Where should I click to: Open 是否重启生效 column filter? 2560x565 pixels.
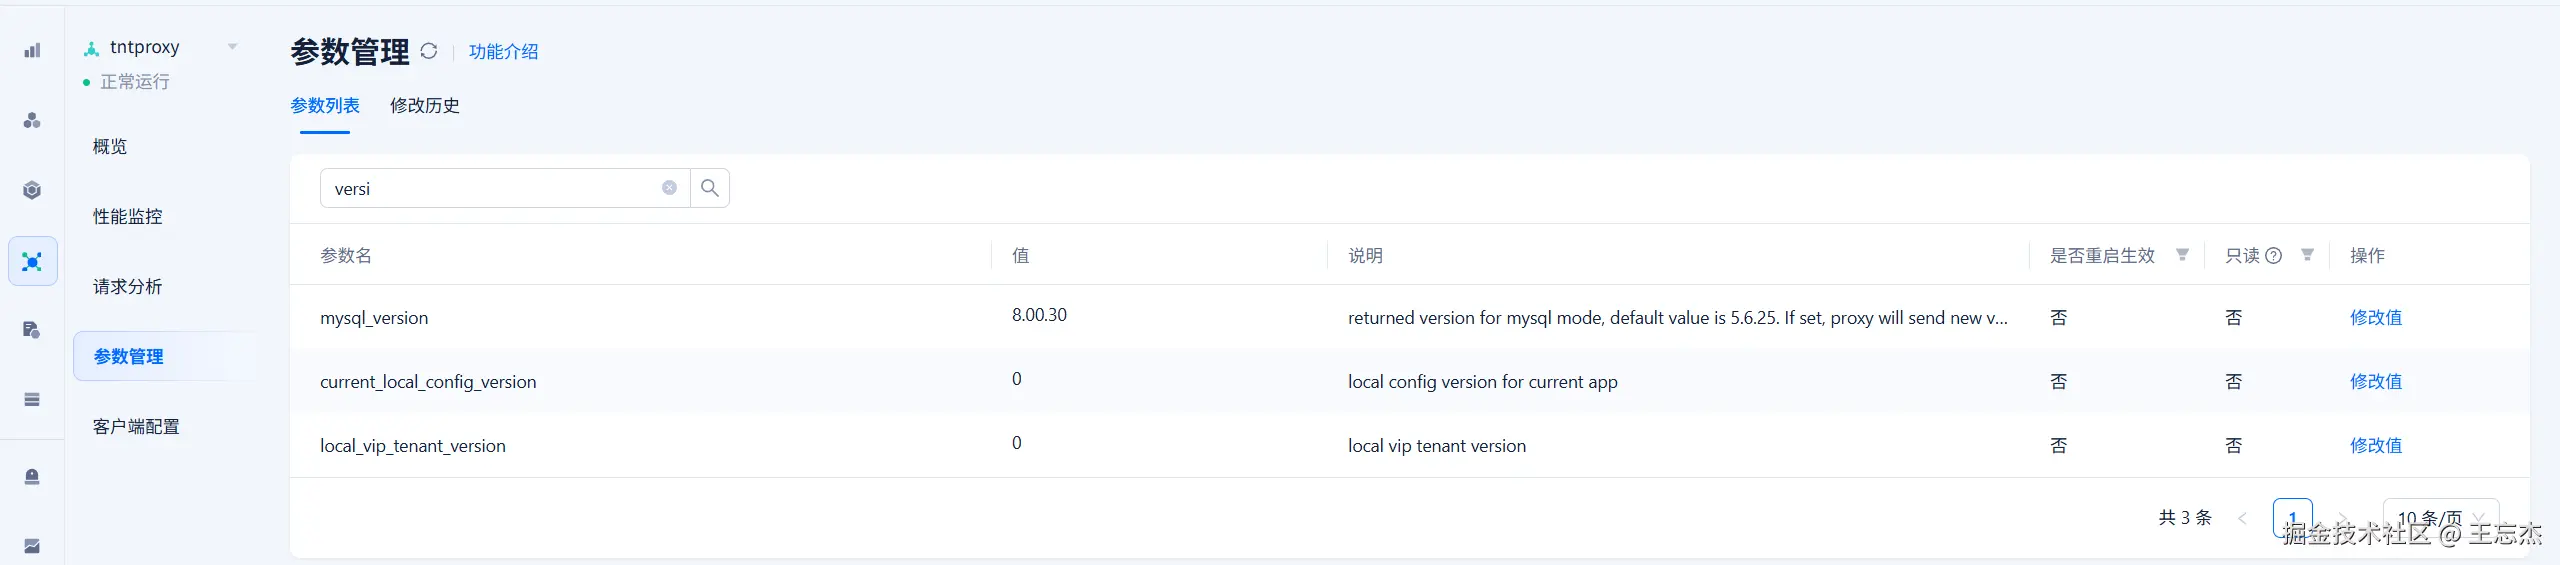2182,255
